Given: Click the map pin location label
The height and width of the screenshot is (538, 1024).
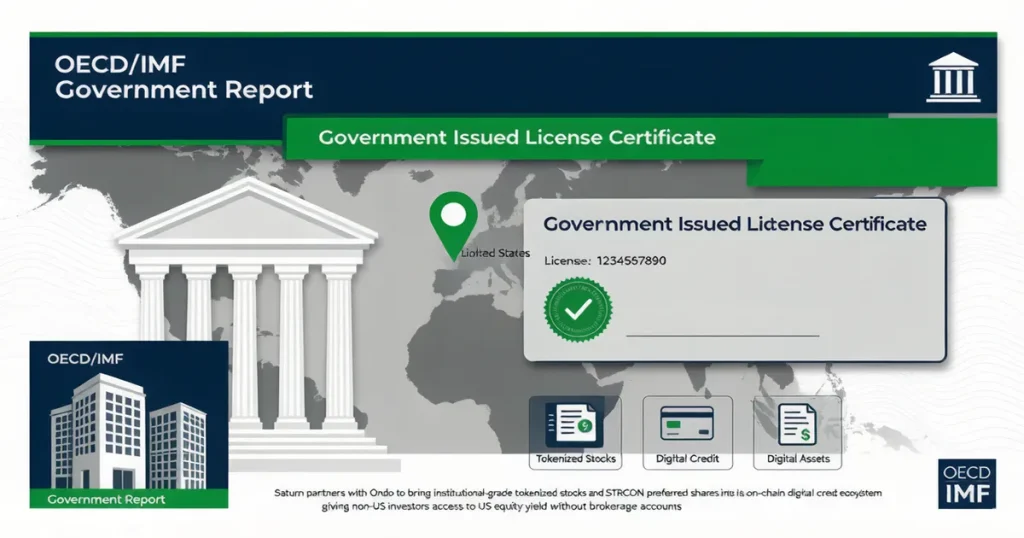Looking at the screenshot, I should coord(495,253).
